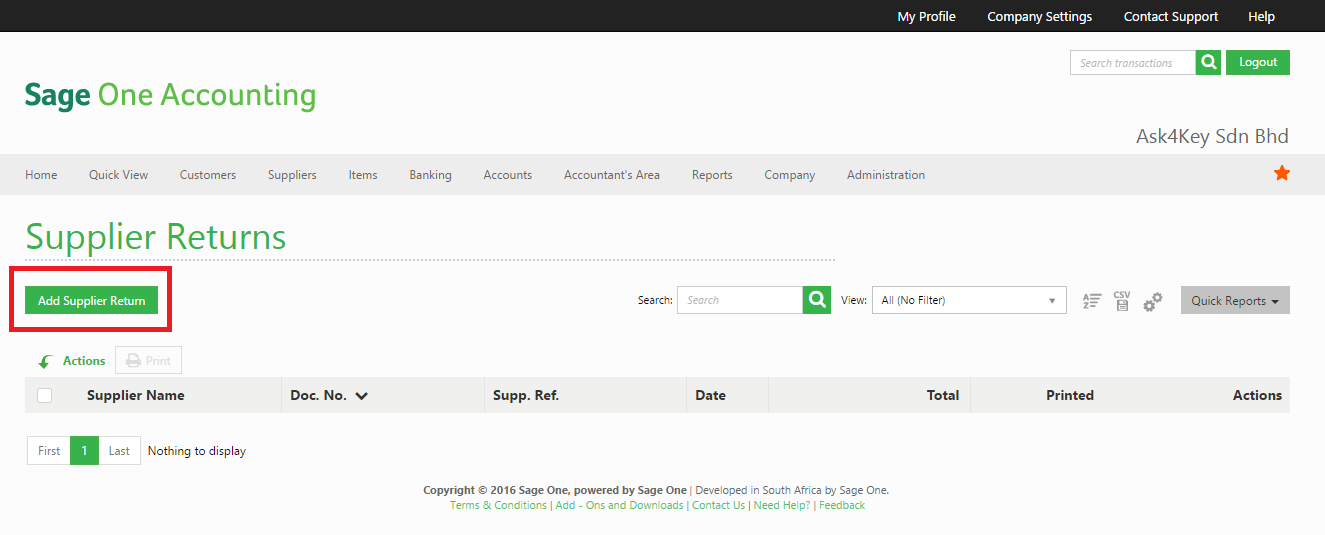Image resolution: width=1325 pixels, height=535 pixels.
Task: Click the supplier returns Search field
Action: click(740, 300)
